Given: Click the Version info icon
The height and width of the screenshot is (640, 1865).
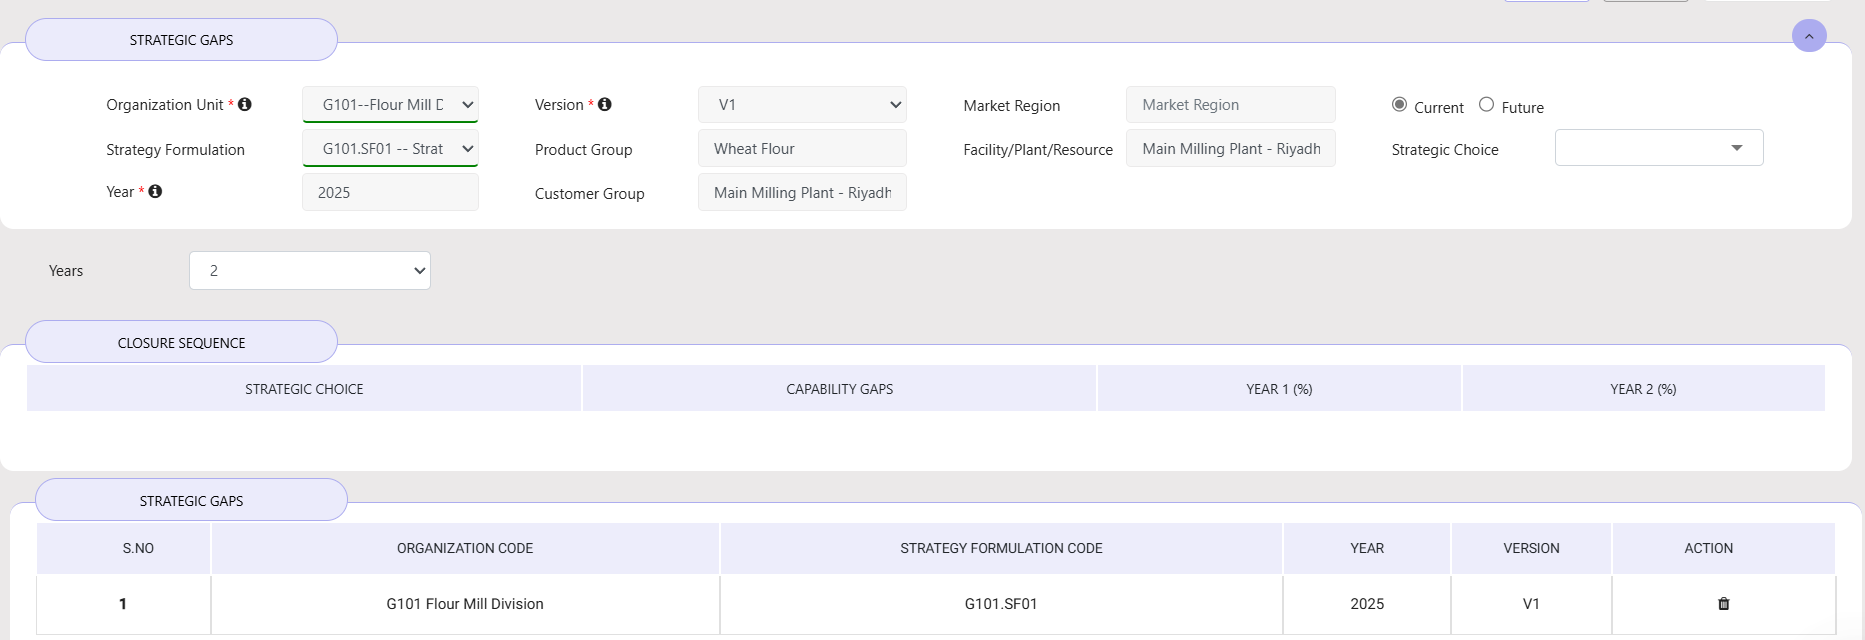Looking at the screenshot, I should 605,104.
